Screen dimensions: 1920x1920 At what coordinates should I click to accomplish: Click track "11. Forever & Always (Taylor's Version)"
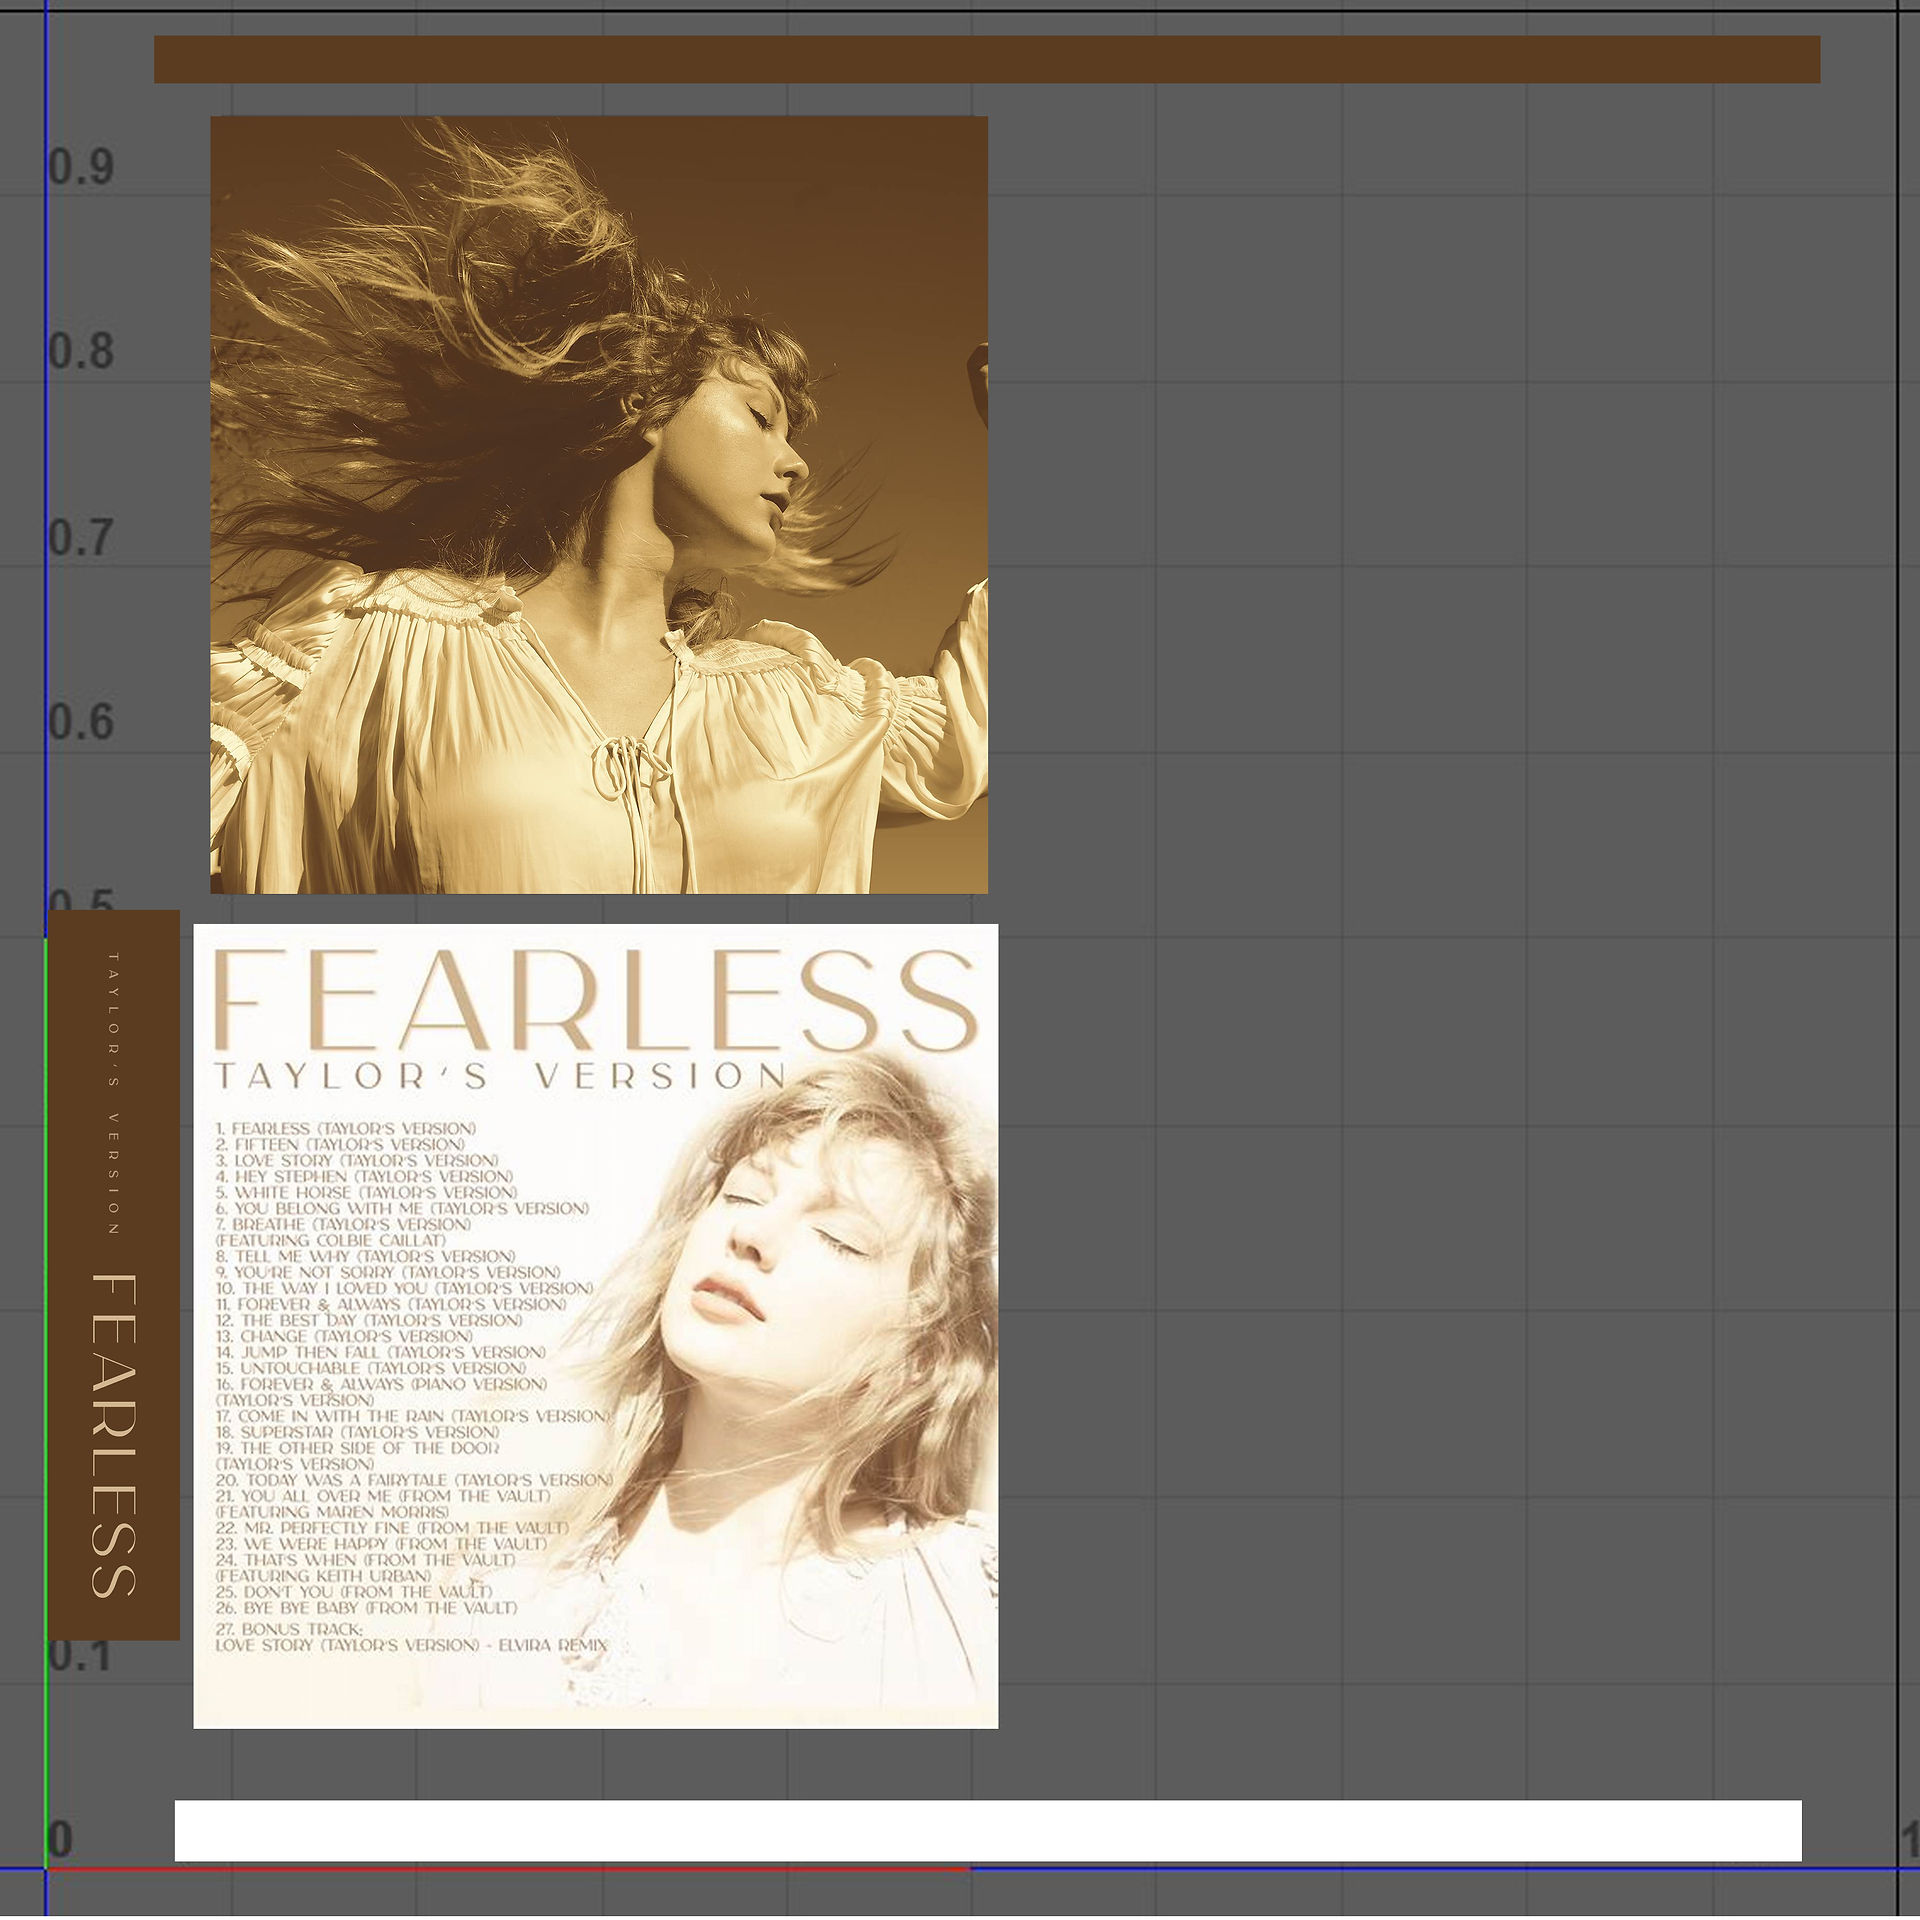(391, 1304)
